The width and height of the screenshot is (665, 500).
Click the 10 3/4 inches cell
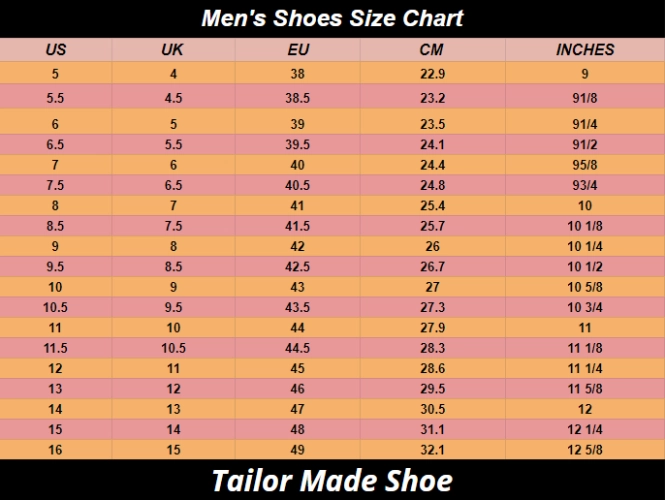(x=585, y=307)
